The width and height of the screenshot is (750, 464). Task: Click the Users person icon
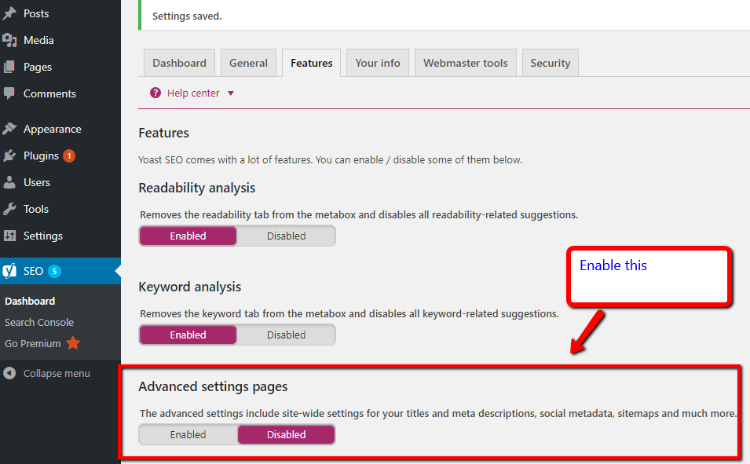pos(9,182)
